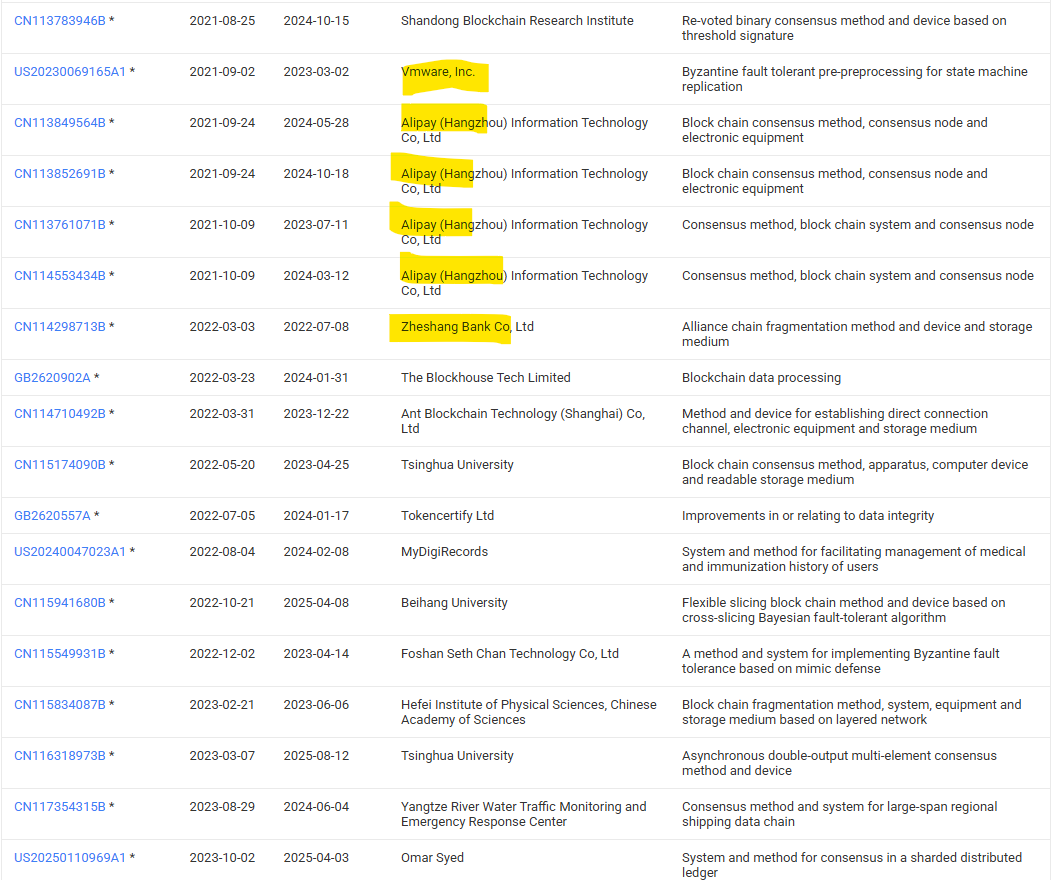Image resolution: width=1063 pixels, height=880 pixels.
Task: Click assignee 'Beihang University'
Action: coord(454,603)
